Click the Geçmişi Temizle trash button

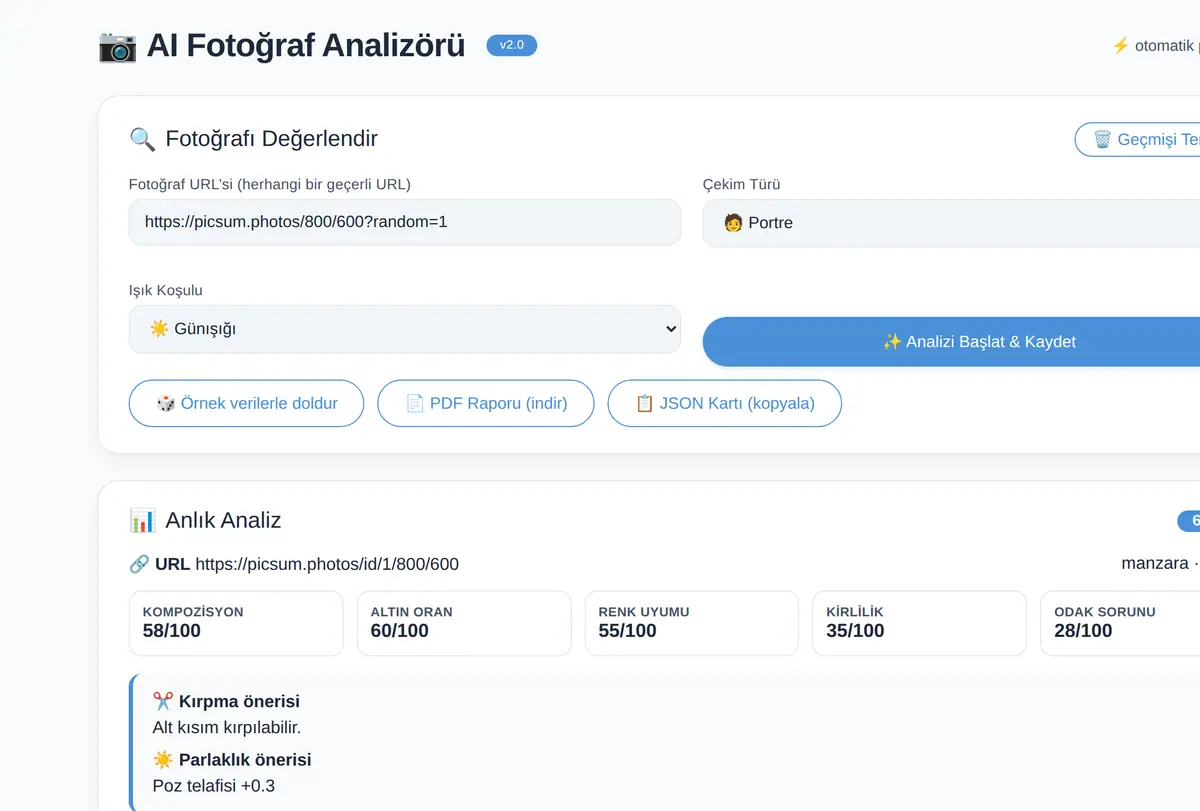[x=1138, y=139]
